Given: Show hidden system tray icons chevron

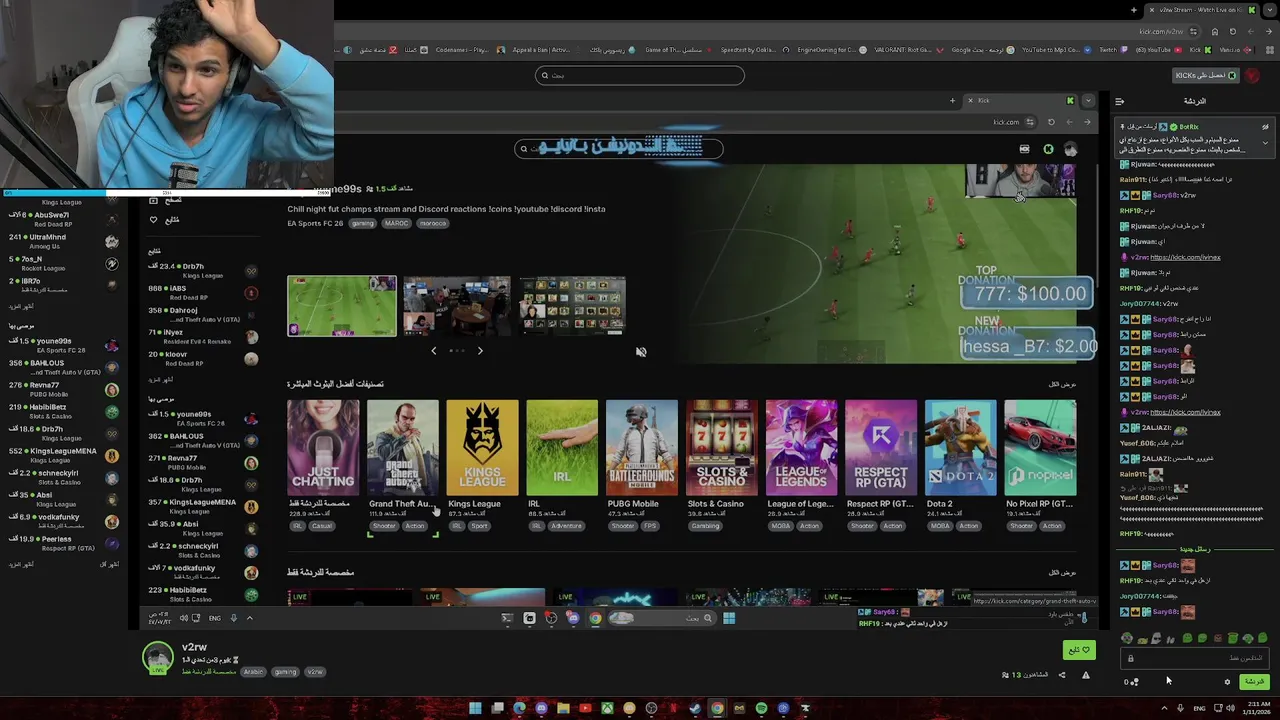Looking at the screenshot, I should [1163, 708].
